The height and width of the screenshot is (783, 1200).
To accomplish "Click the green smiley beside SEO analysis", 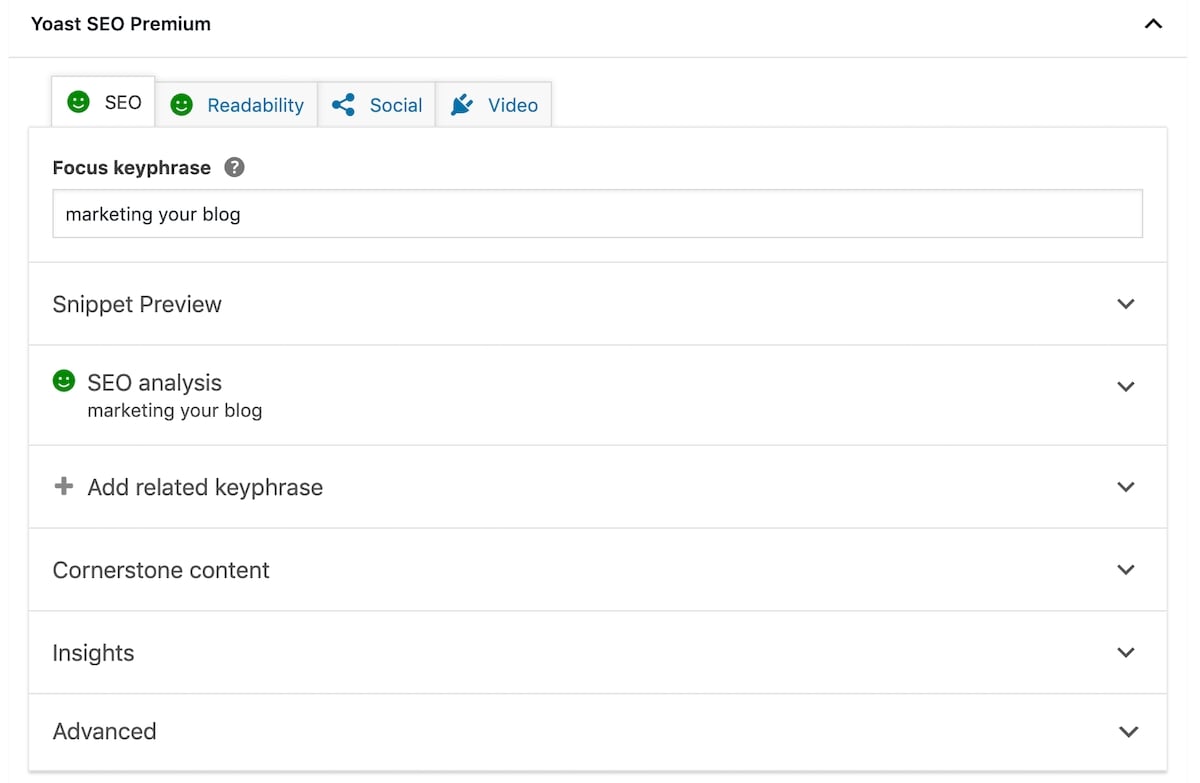I will click(x=63, y=381).
